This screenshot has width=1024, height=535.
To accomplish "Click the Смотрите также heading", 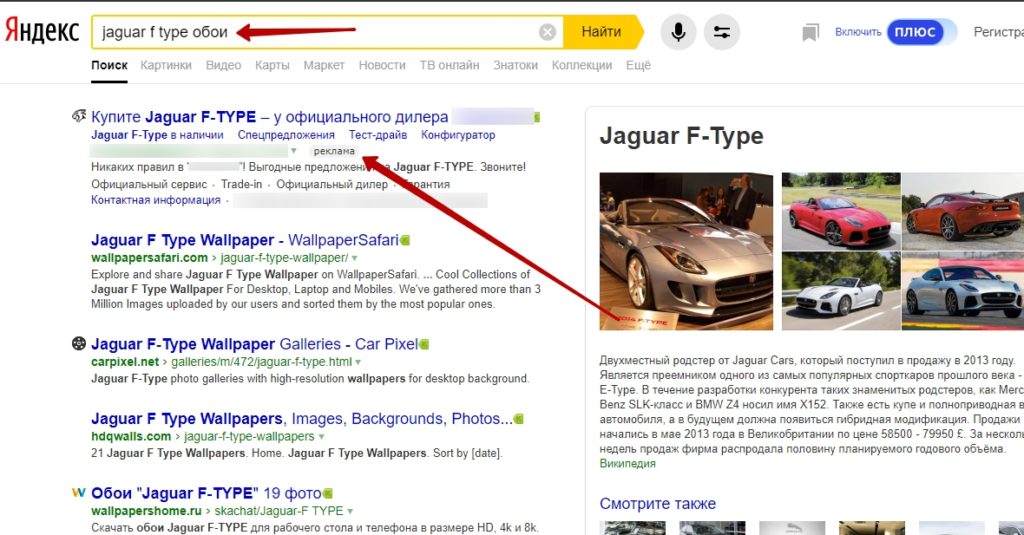I will click(x=658, y=504).
